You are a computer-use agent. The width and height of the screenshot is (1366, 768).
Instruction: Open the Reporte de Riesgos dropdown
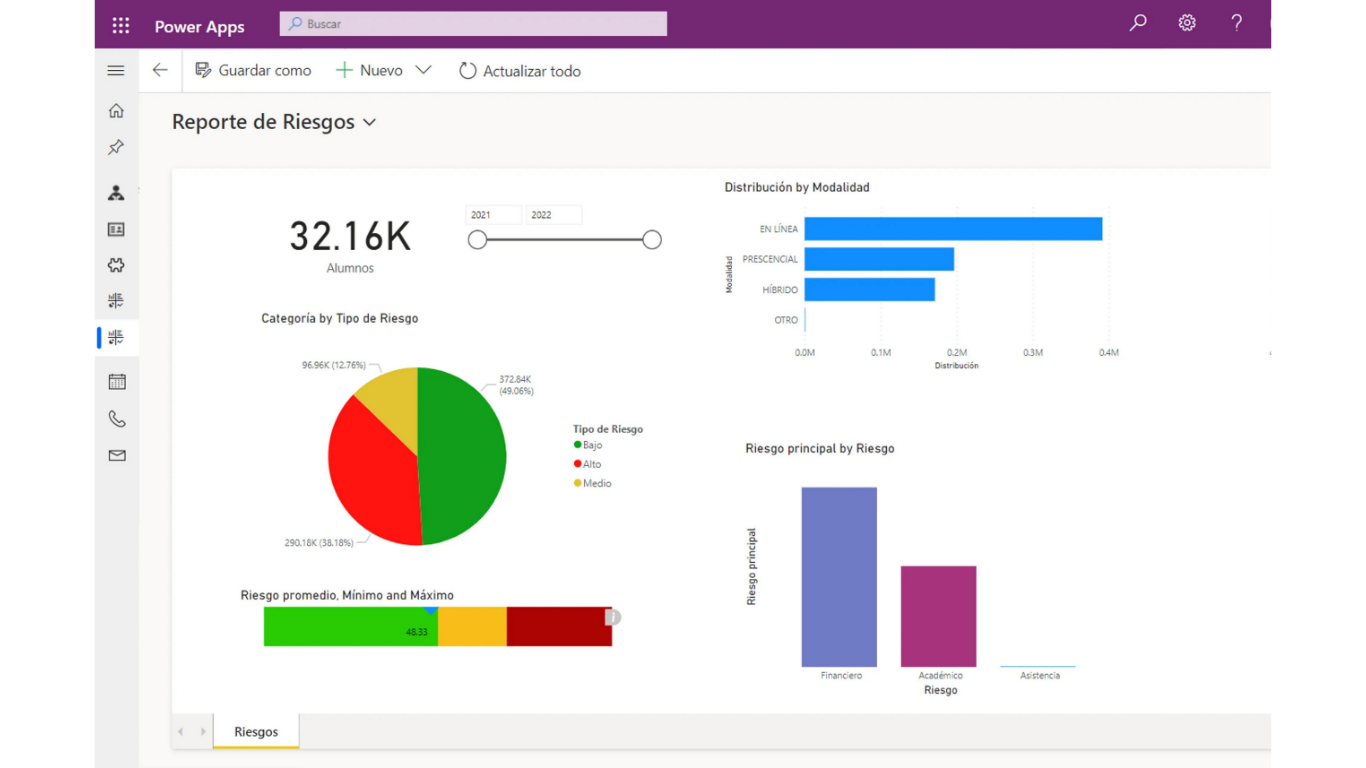point(370,121)
